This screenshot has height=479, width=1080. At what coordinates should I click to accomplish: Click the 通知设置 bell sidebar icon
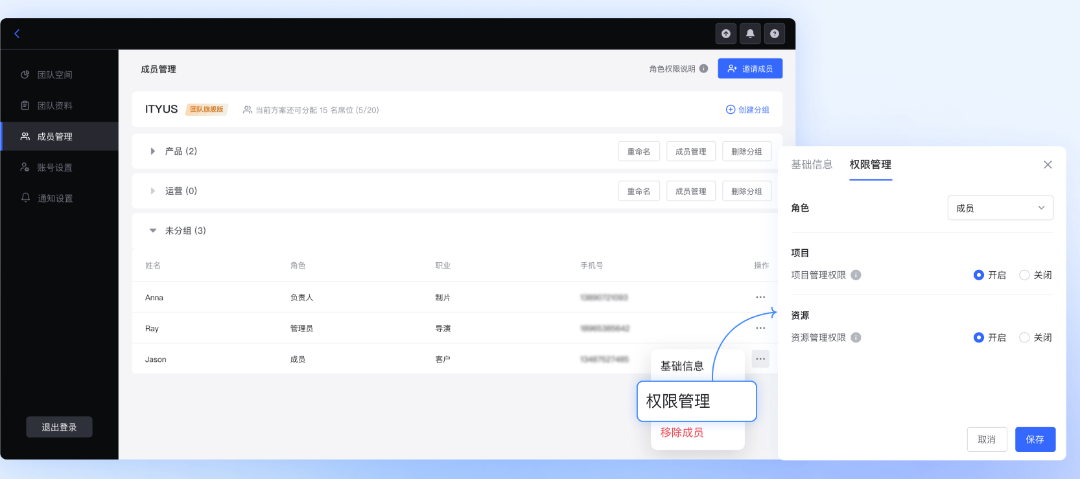click(x=25, y=198)
